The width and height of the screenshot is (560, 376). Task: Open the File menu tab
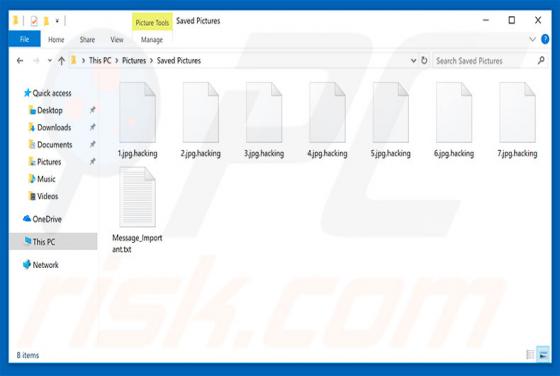point(25,39)
